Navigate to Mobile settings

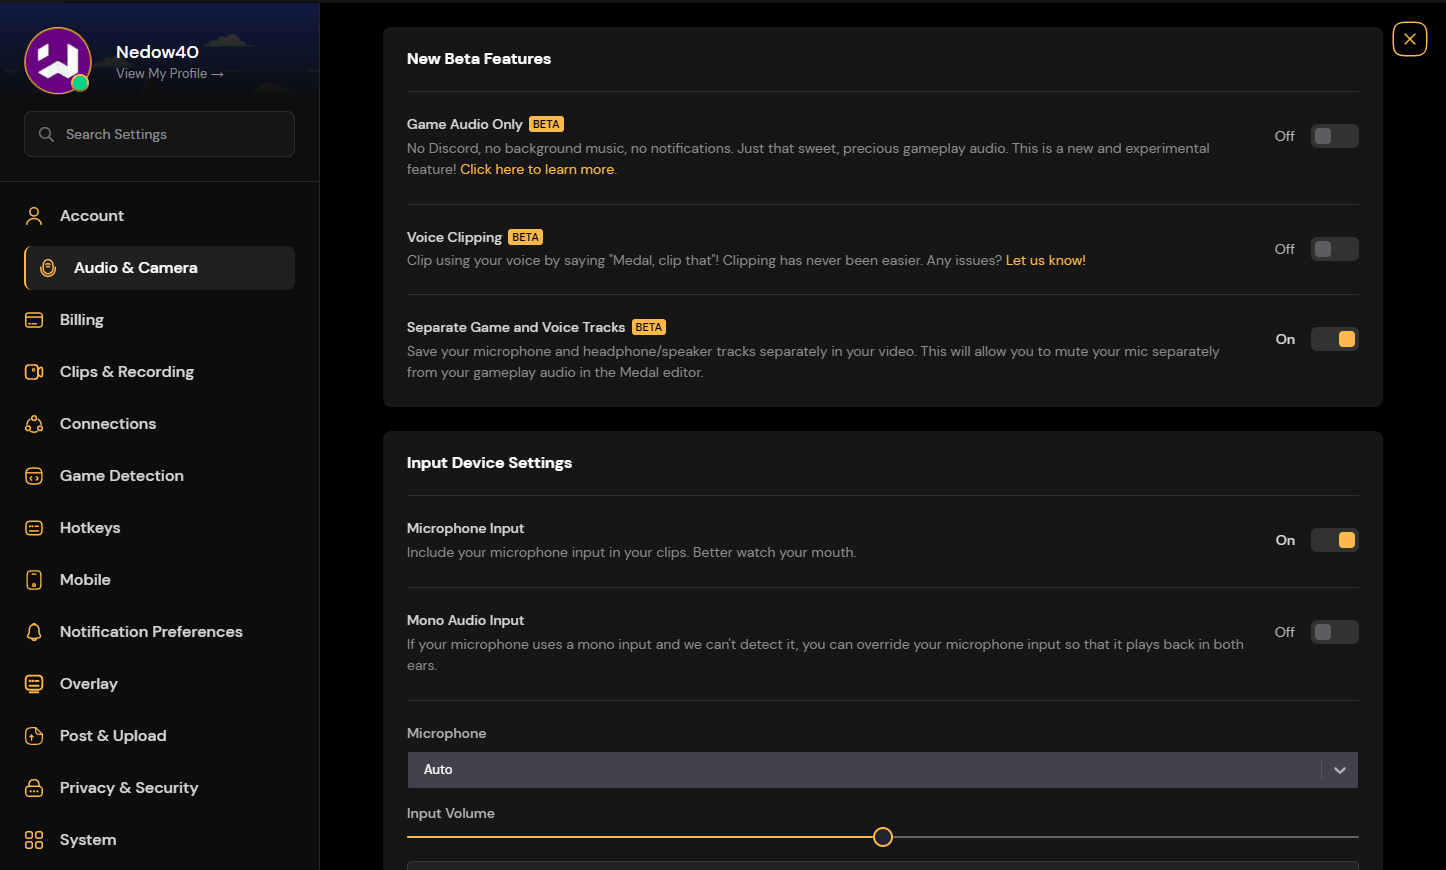click(x=160, y=580)
